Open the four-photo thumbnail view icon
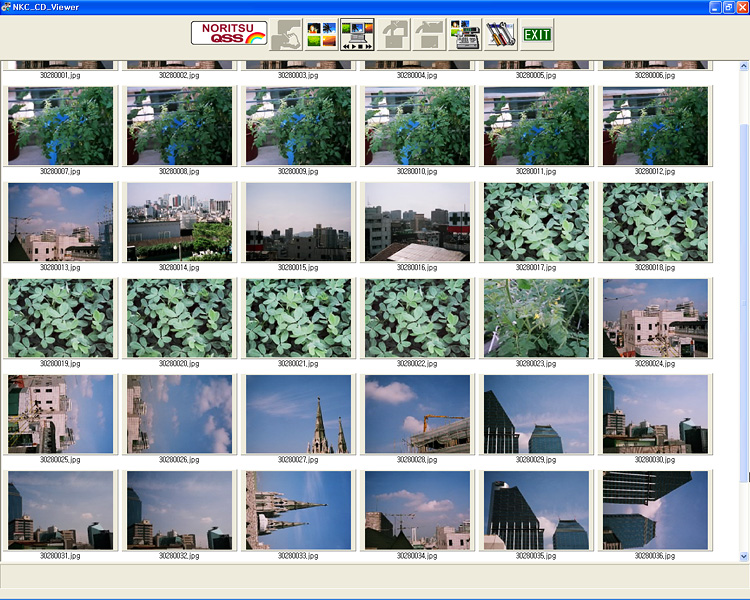 click(x=321, y=34)
